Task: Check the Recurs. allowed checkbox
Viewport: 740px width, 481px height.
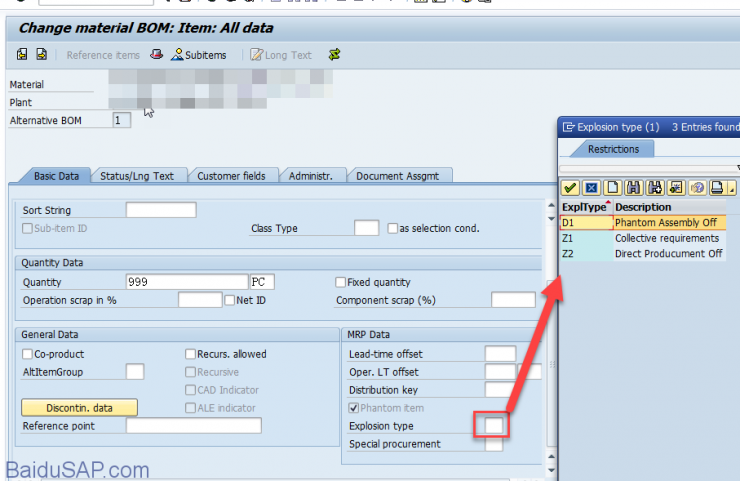Action: [190, 354]
